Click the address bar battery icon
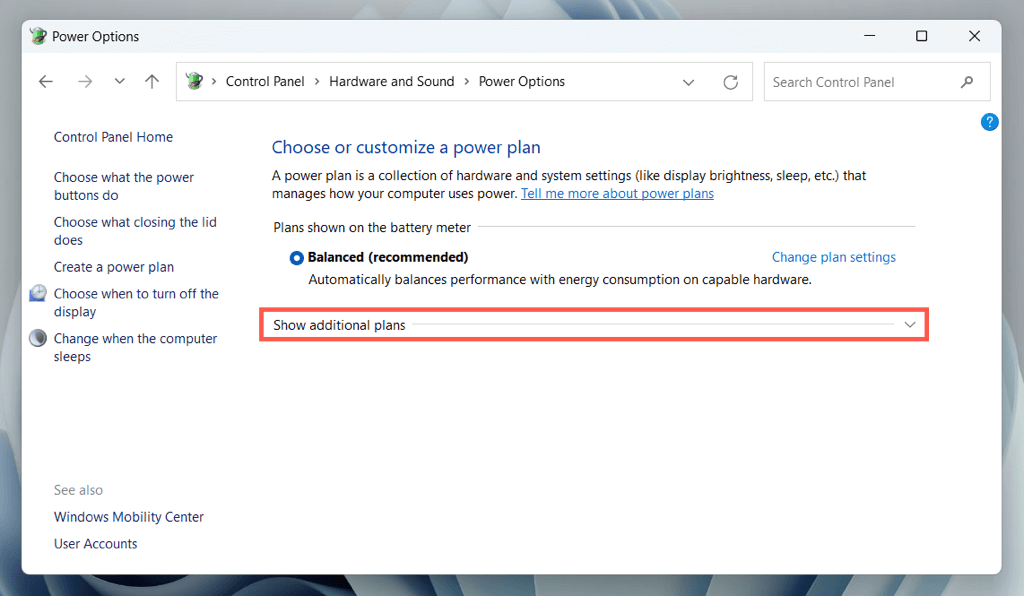Viewport: 1024px width, 596px height. point(195,82)
